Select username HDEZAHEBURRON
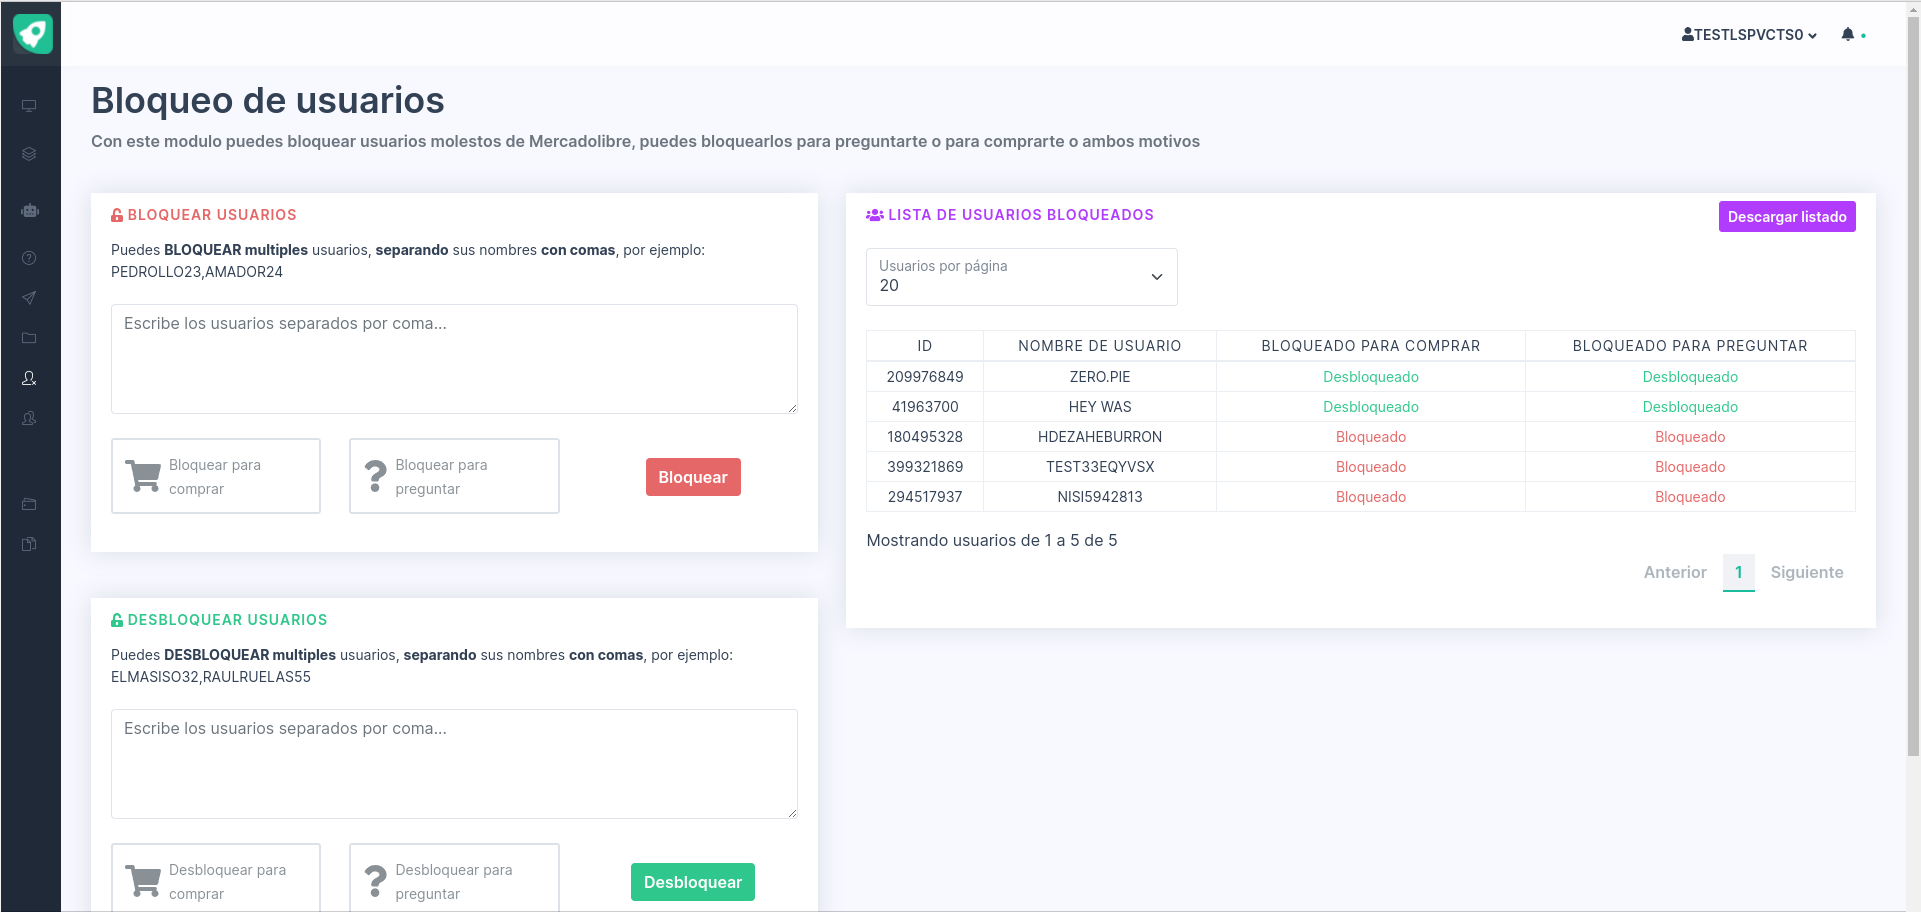 click(x=1100, y=437)
